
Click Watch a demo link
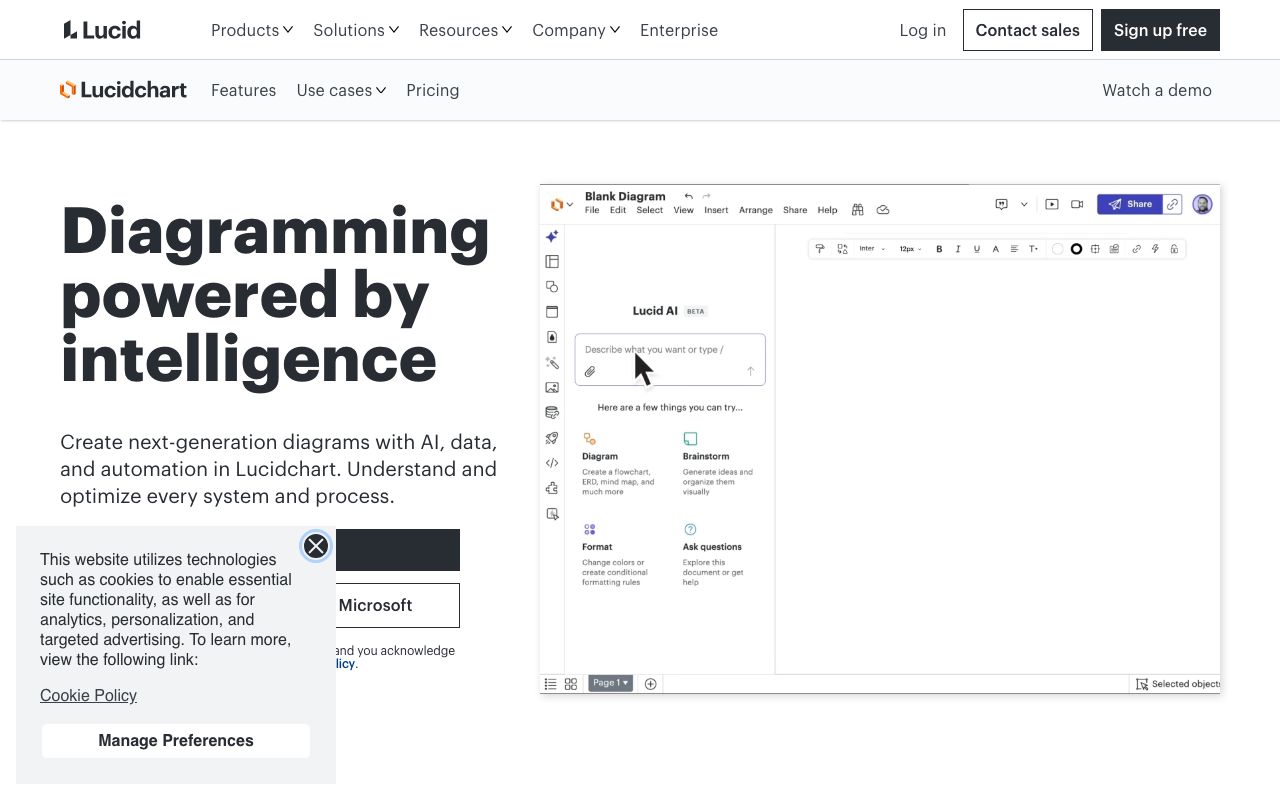pyautogui.click(x=1157, y=90)
